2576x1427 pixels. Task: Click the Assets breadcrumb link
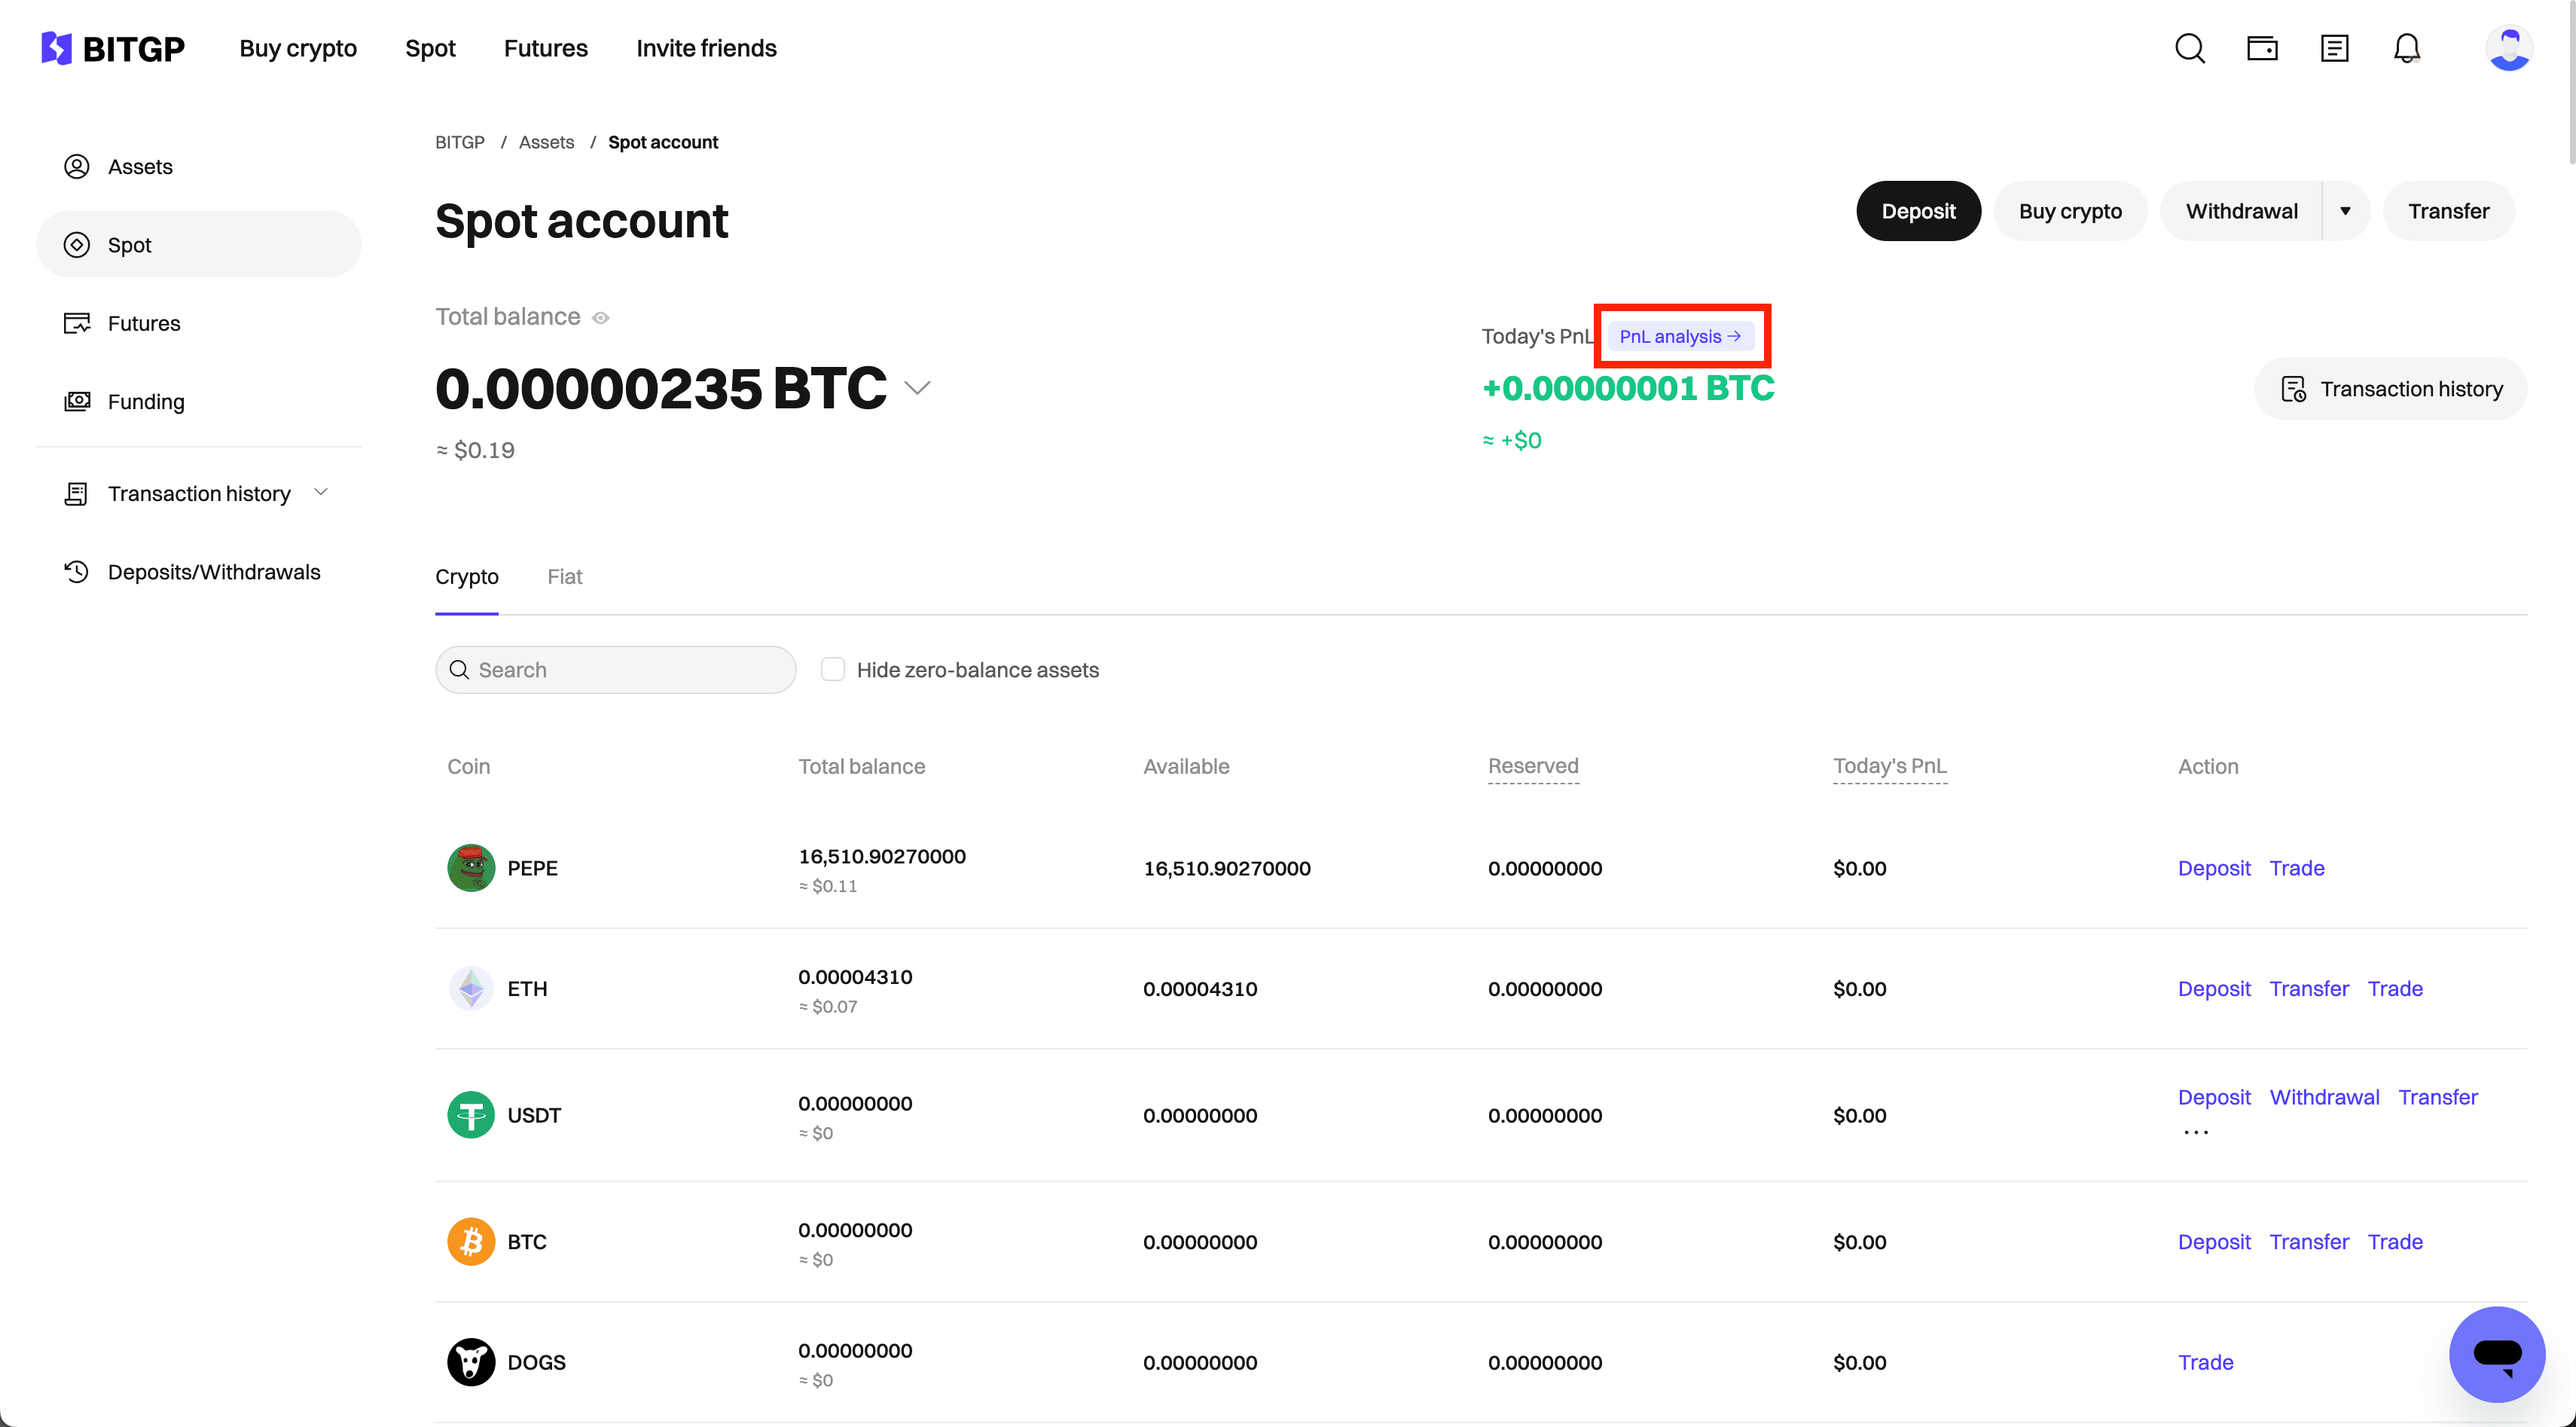point(546,142)
